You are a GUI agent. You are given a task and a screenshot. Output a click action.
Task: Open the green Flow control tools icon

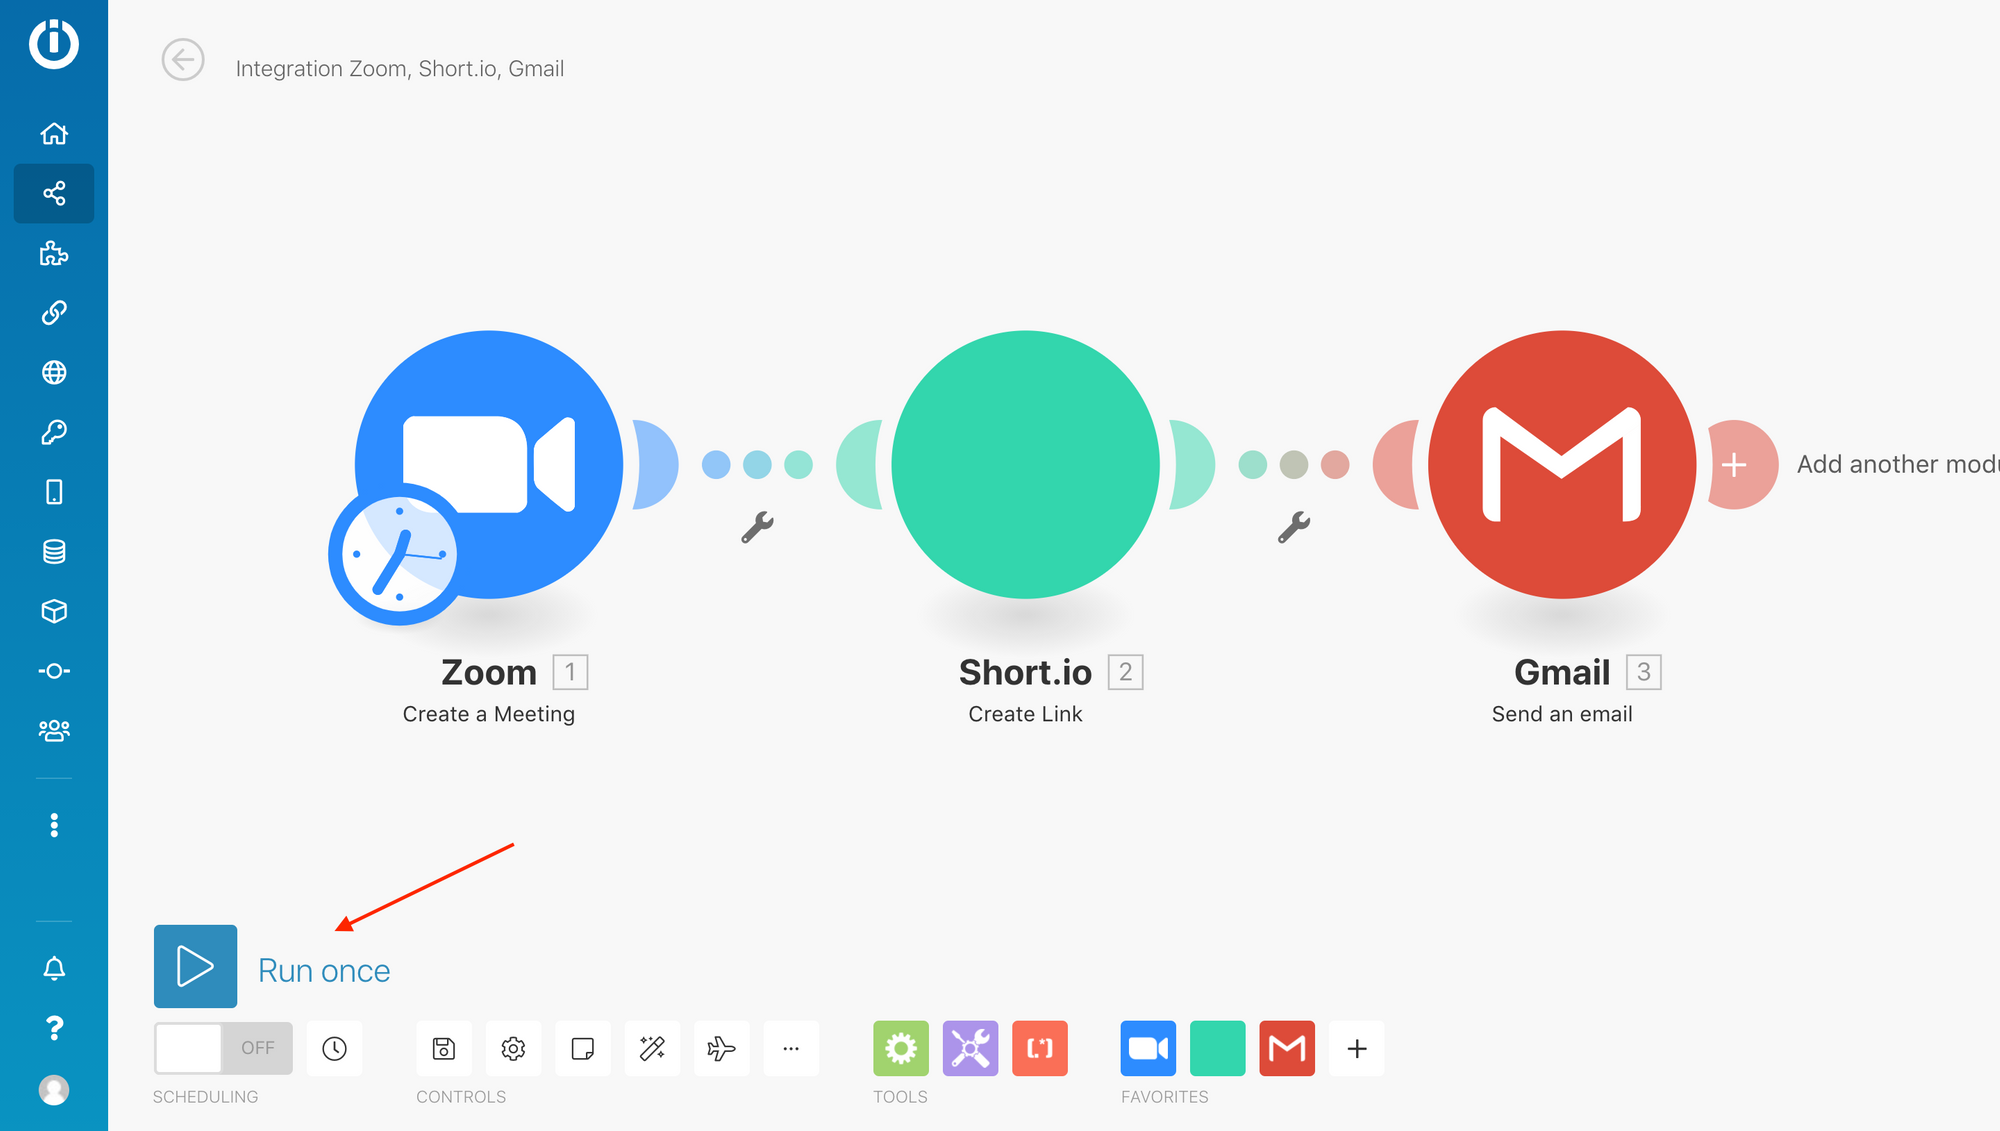pyautogui.click(x=900, y=1048)
